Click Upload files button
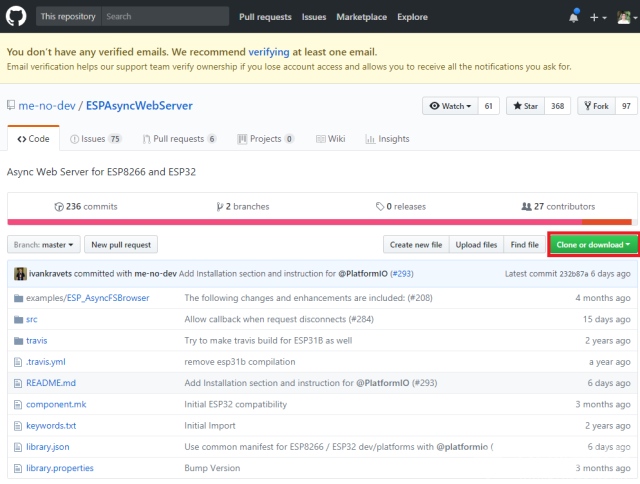Image resolution: width=640 pixels, height=484 pixels. click(476, 244)
